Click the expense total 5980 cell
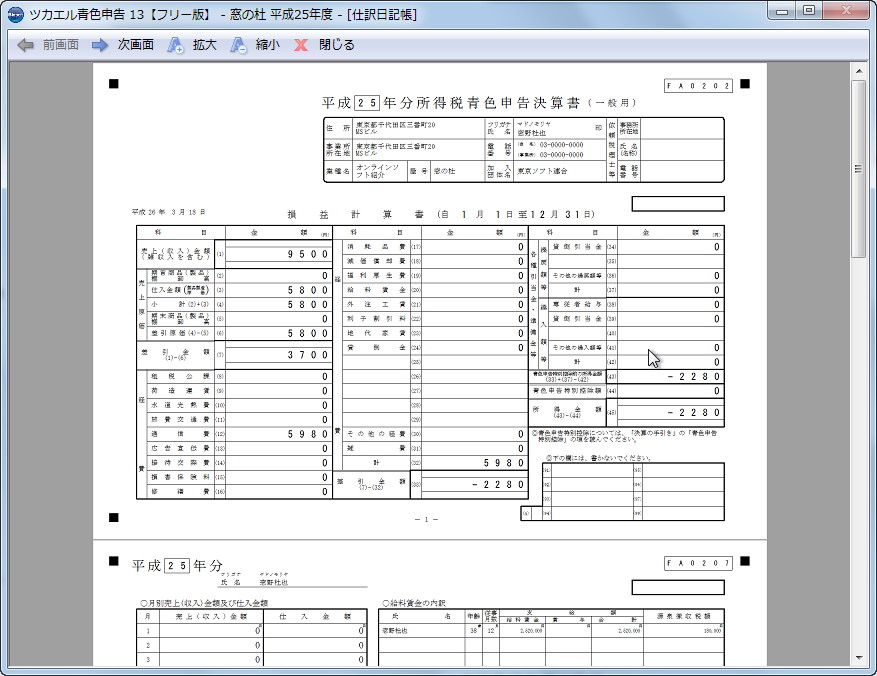This screenshot has width=877, height=676. [474, 463]
